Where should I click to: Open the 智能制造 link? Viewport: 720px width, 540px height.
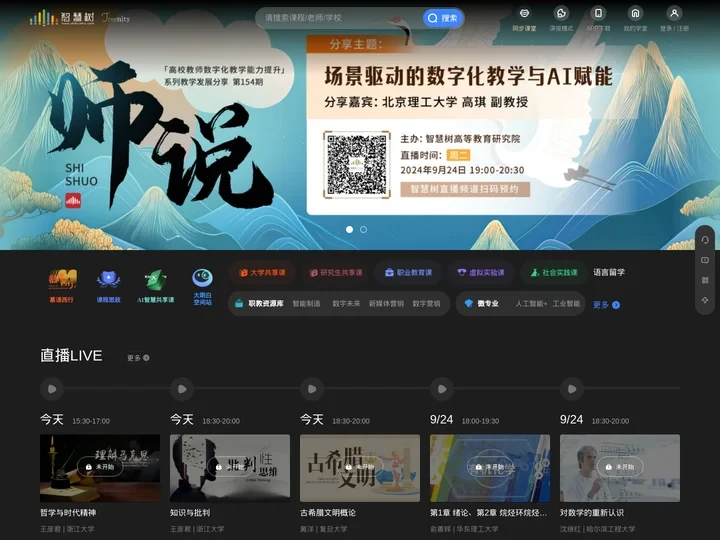(x=306, y=304)
